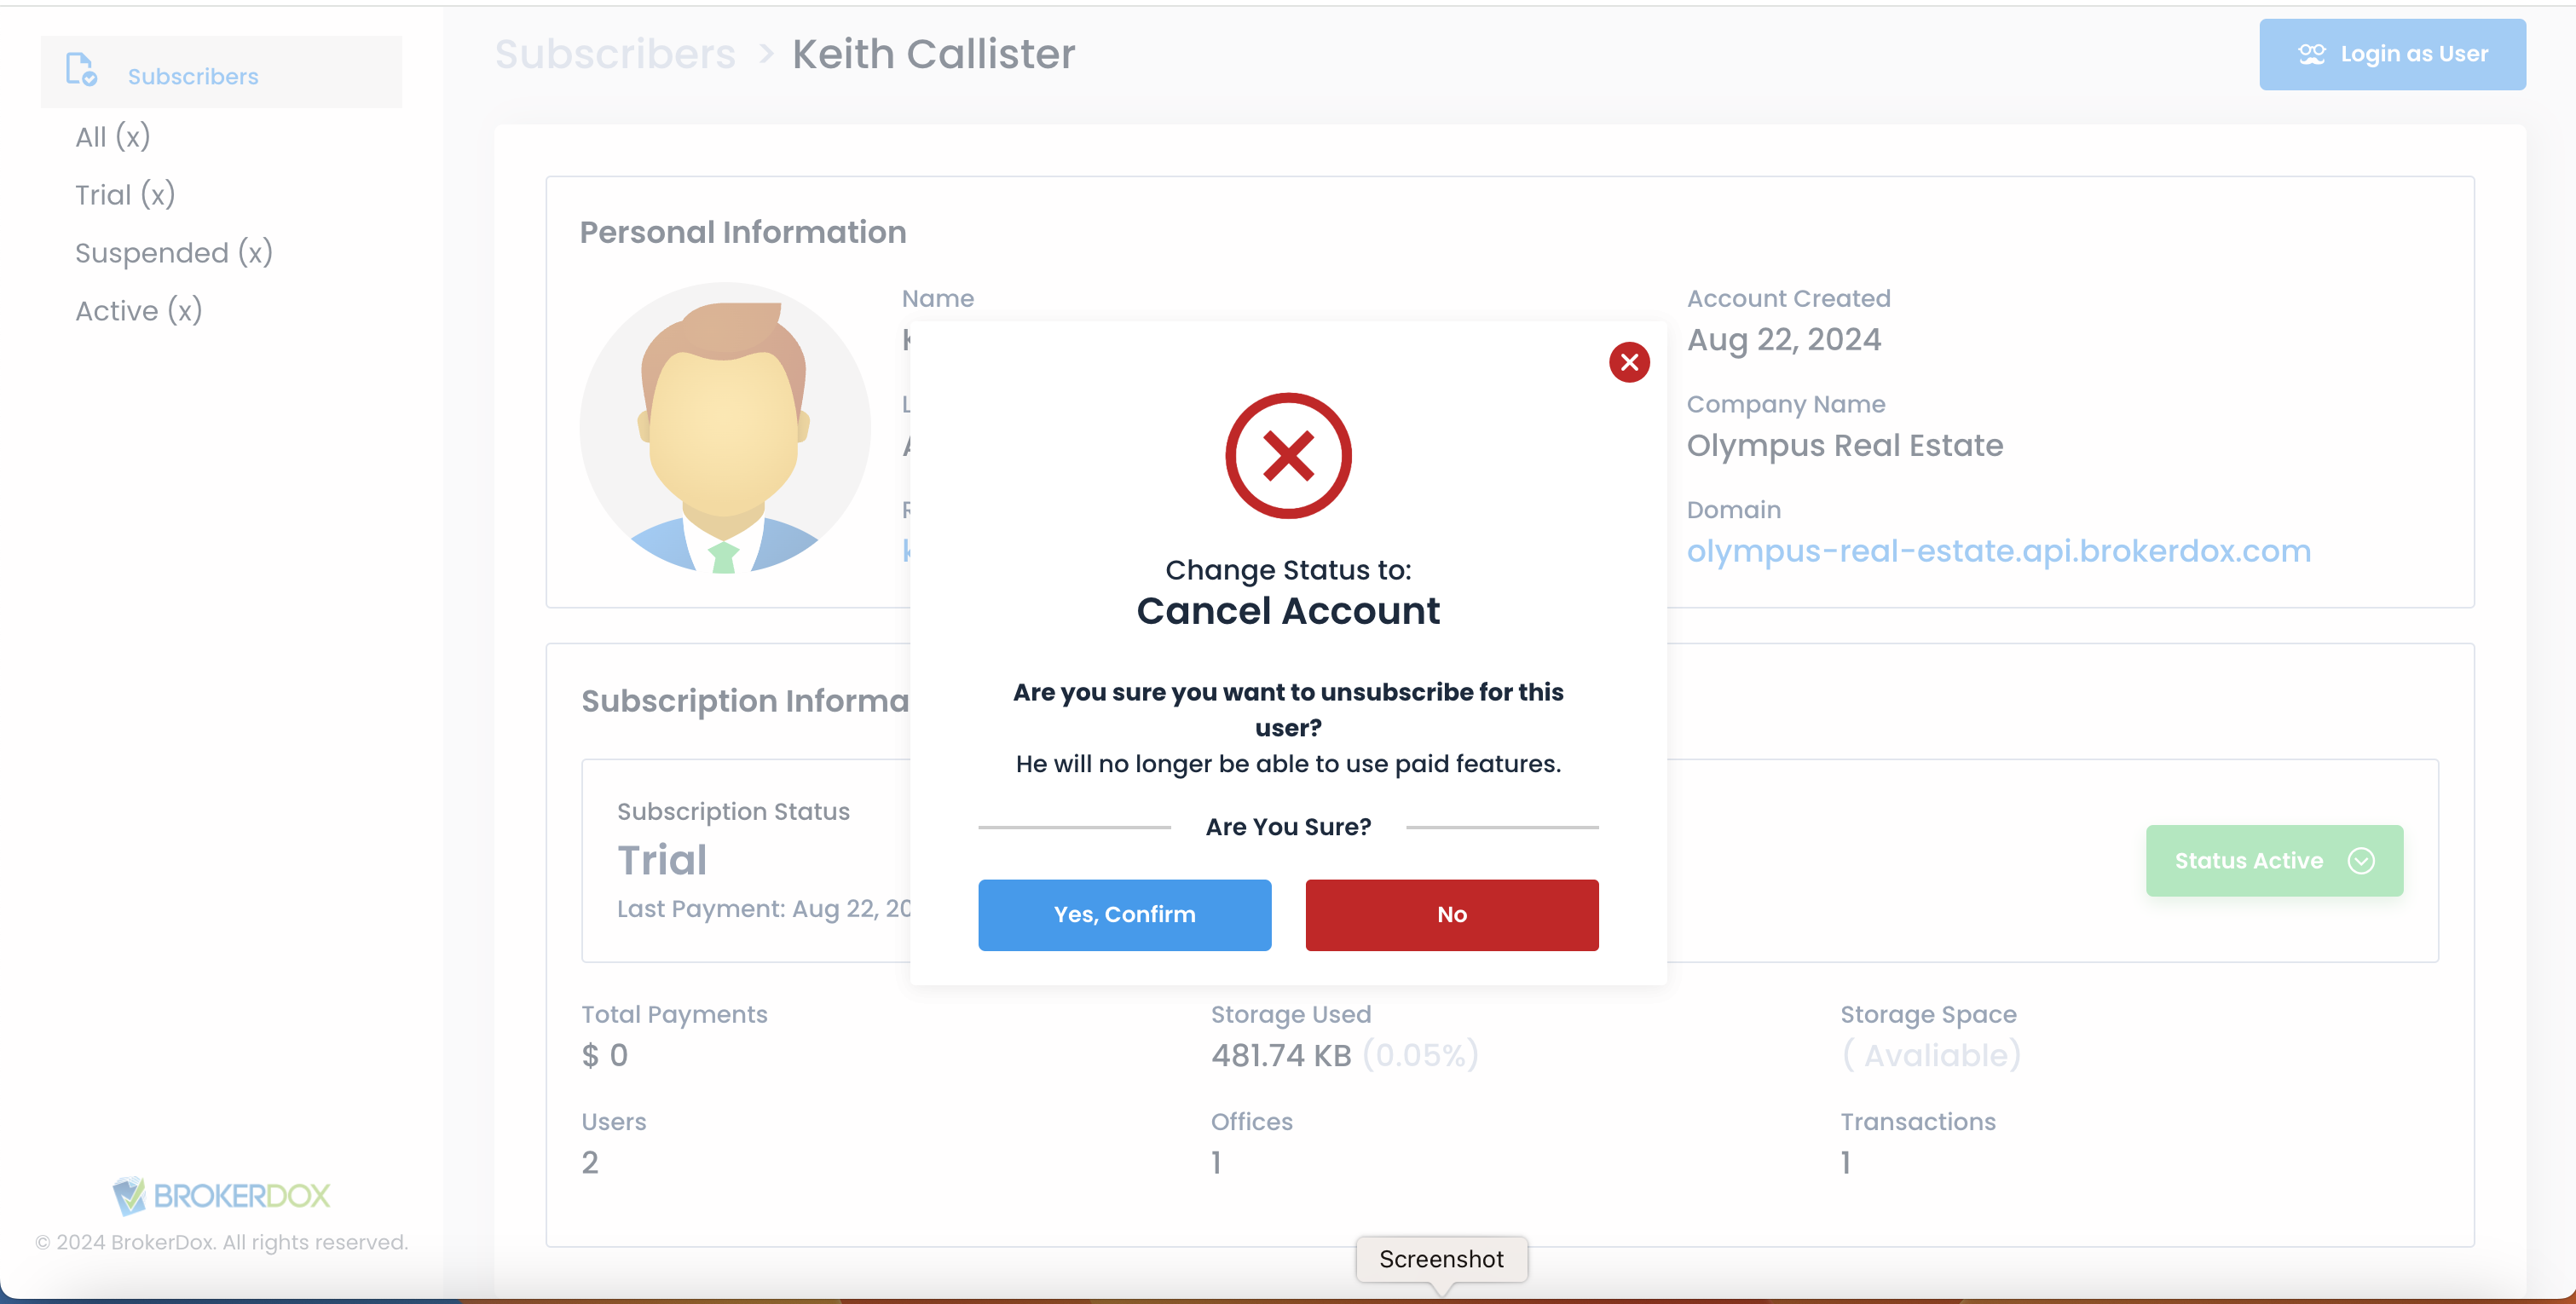Click the Trial subscription status value

click(662, 860)
